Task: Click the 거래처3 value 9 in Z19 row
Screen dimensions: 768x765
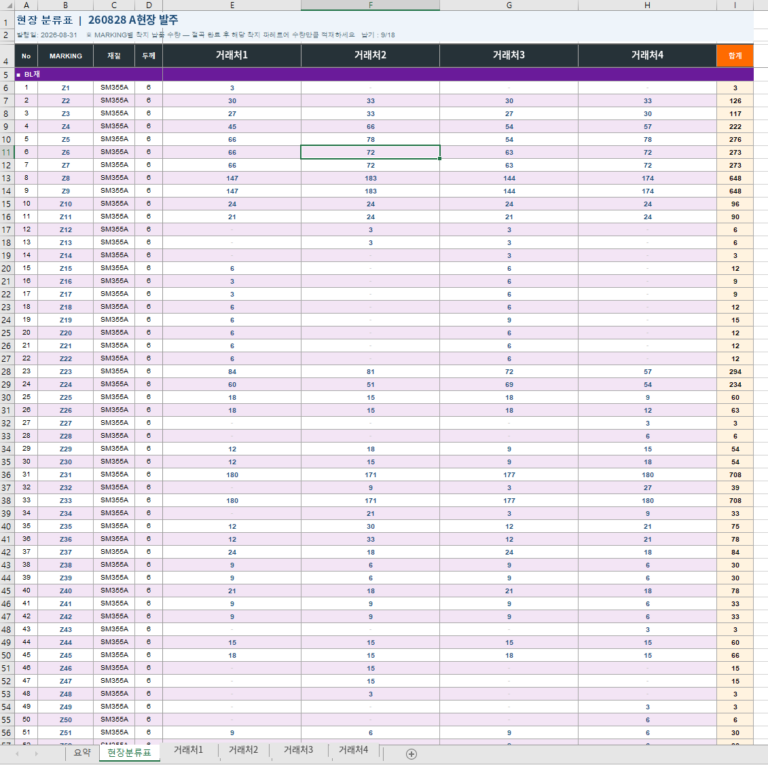Action: click(509, 320)
